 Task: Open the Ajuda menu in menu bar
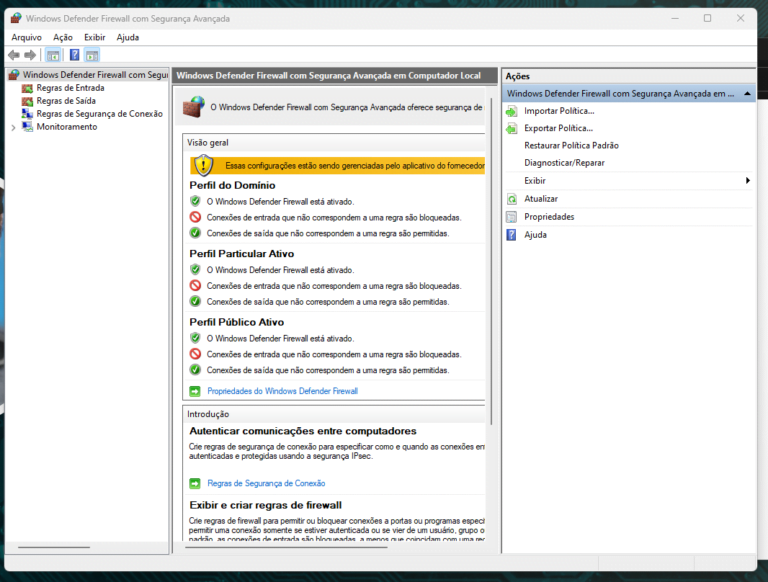pos(128,37)
